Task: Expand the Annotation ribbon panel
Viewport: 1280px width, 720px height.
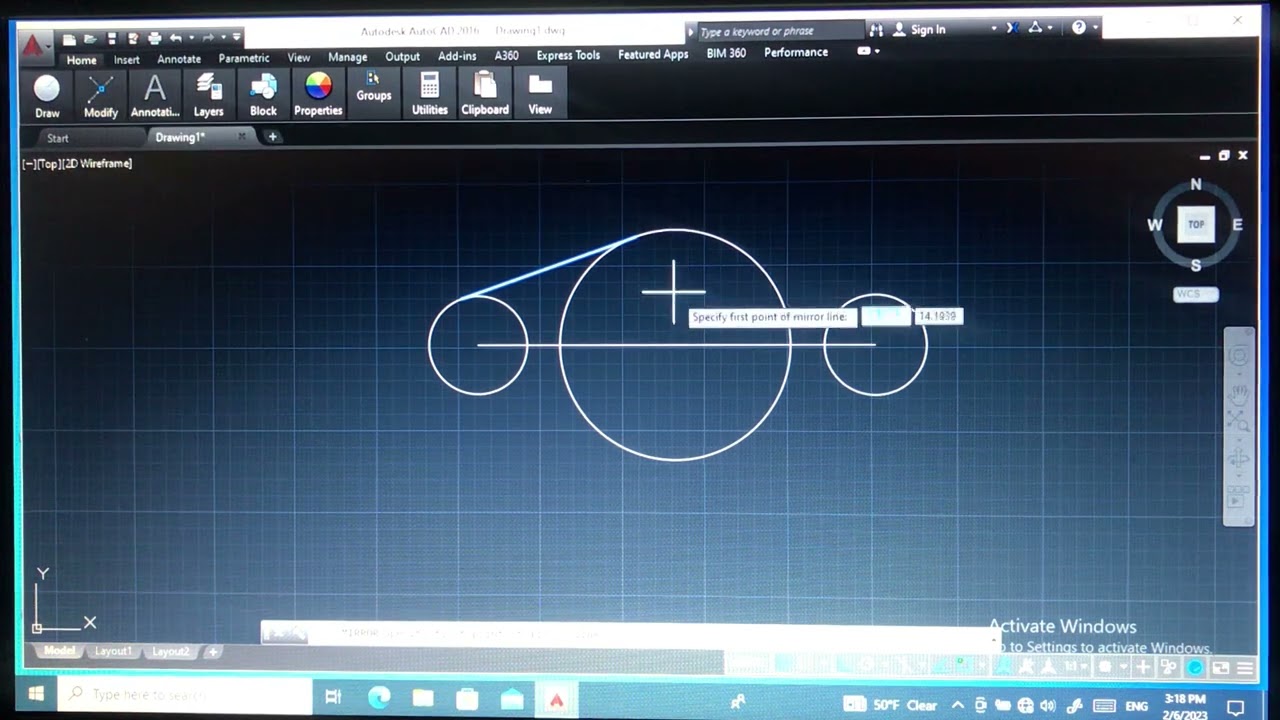Action: (x=155, y=97)
